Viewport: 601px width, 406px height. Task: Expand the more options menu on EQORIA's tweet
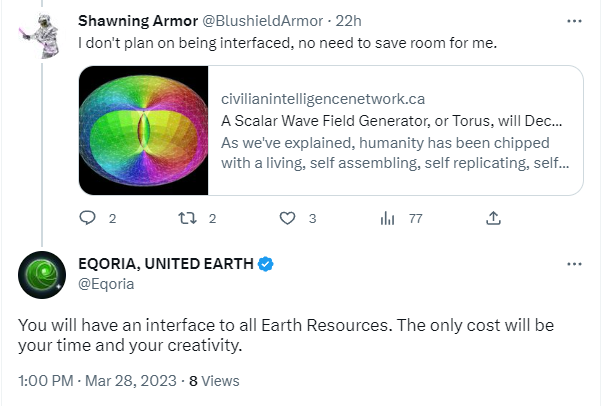pyautogui.click(x=574, y=264)
